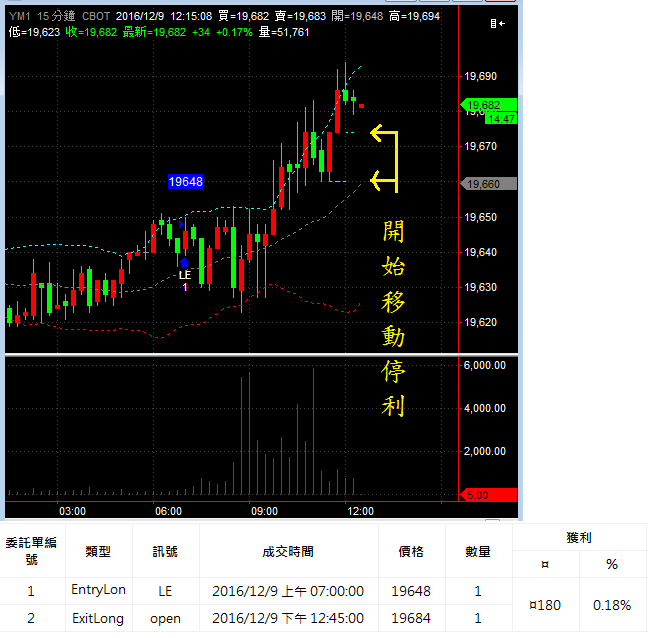This screenshot has width=649, height=638.
Task: Click the ExitLong type cell
Action: [x=98, y=619]
